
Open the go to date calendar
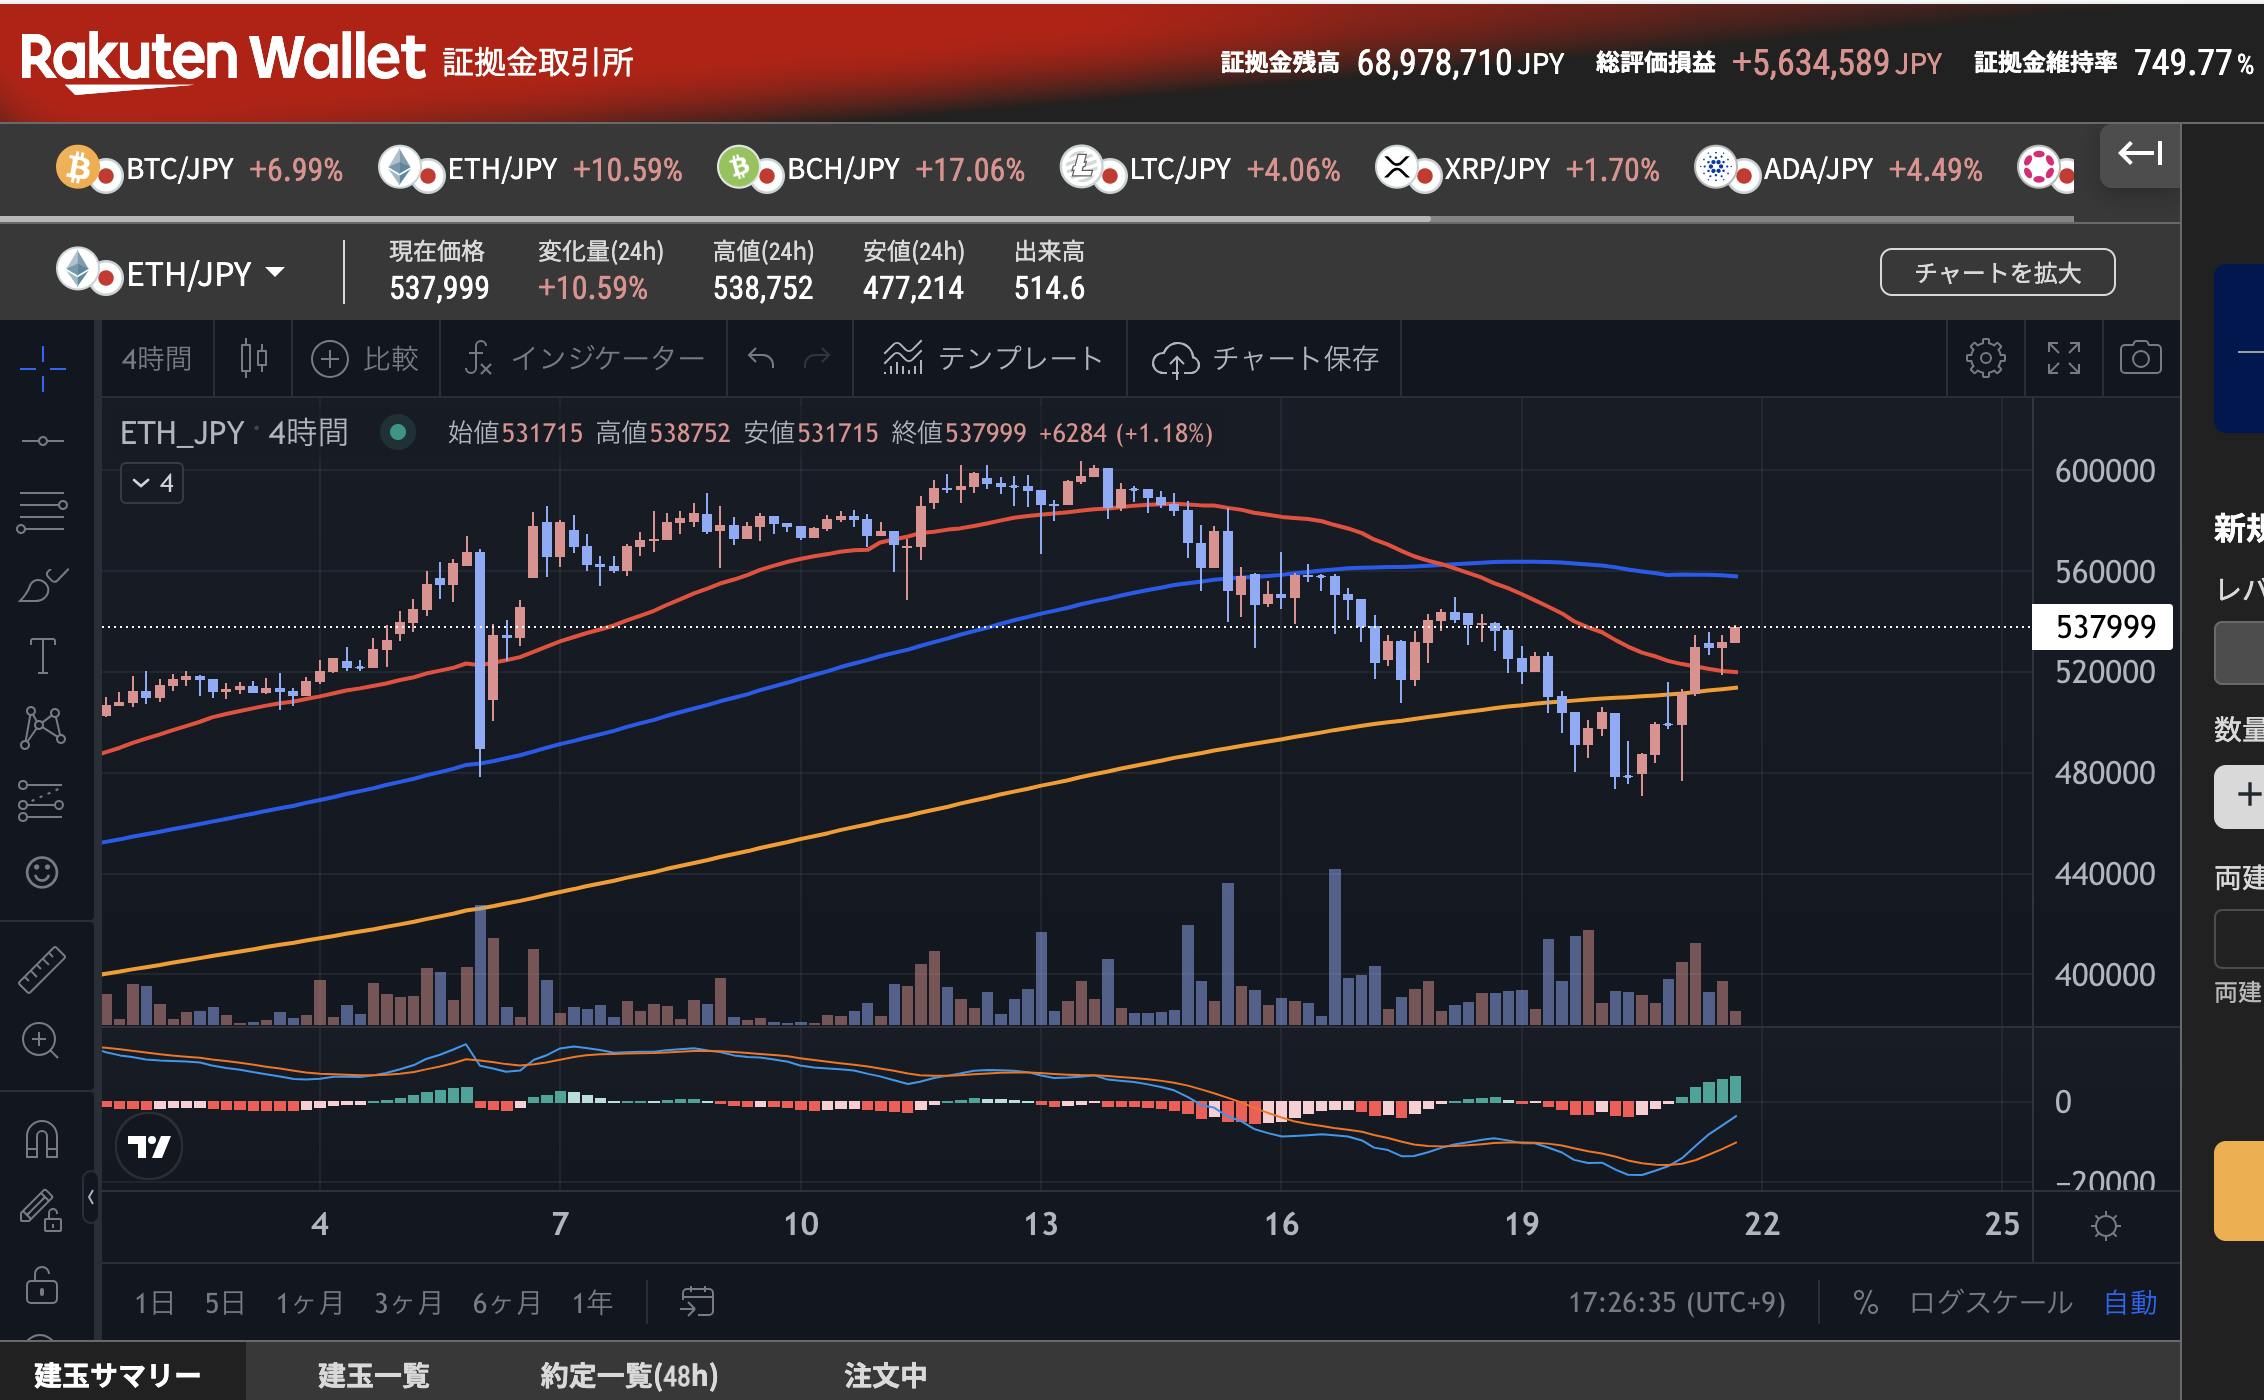[697, 1302]
